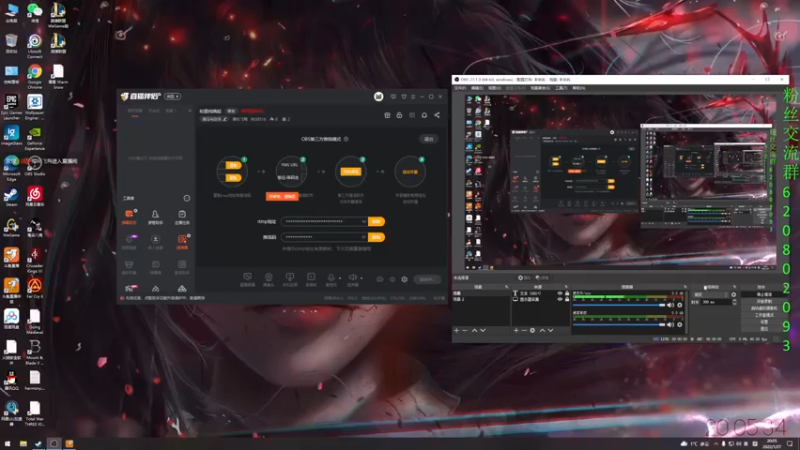Open the scene transition dropdown in OBS
The height and width of the screenshot is (450, 800).
(710, 294)
